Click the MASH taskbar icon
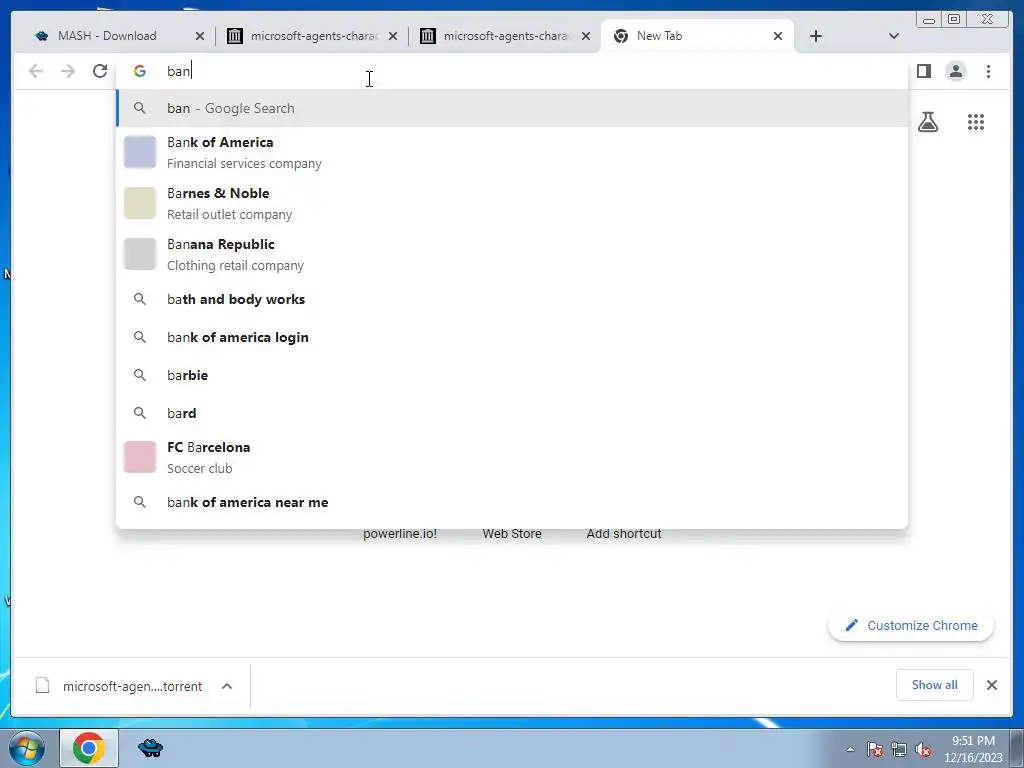This screenshot has height=768, width=1024. coord(150,748)
